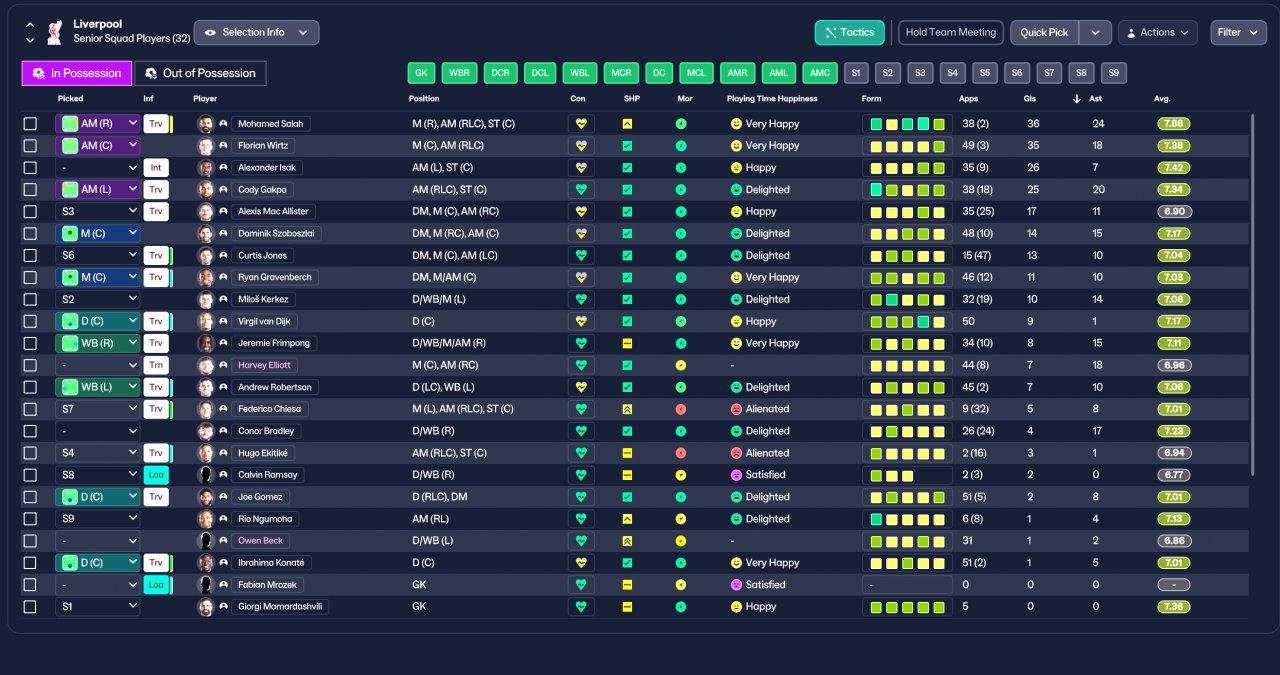Click Mohamed Salah's sharpness arrow icon

click(x=627, y=124)
